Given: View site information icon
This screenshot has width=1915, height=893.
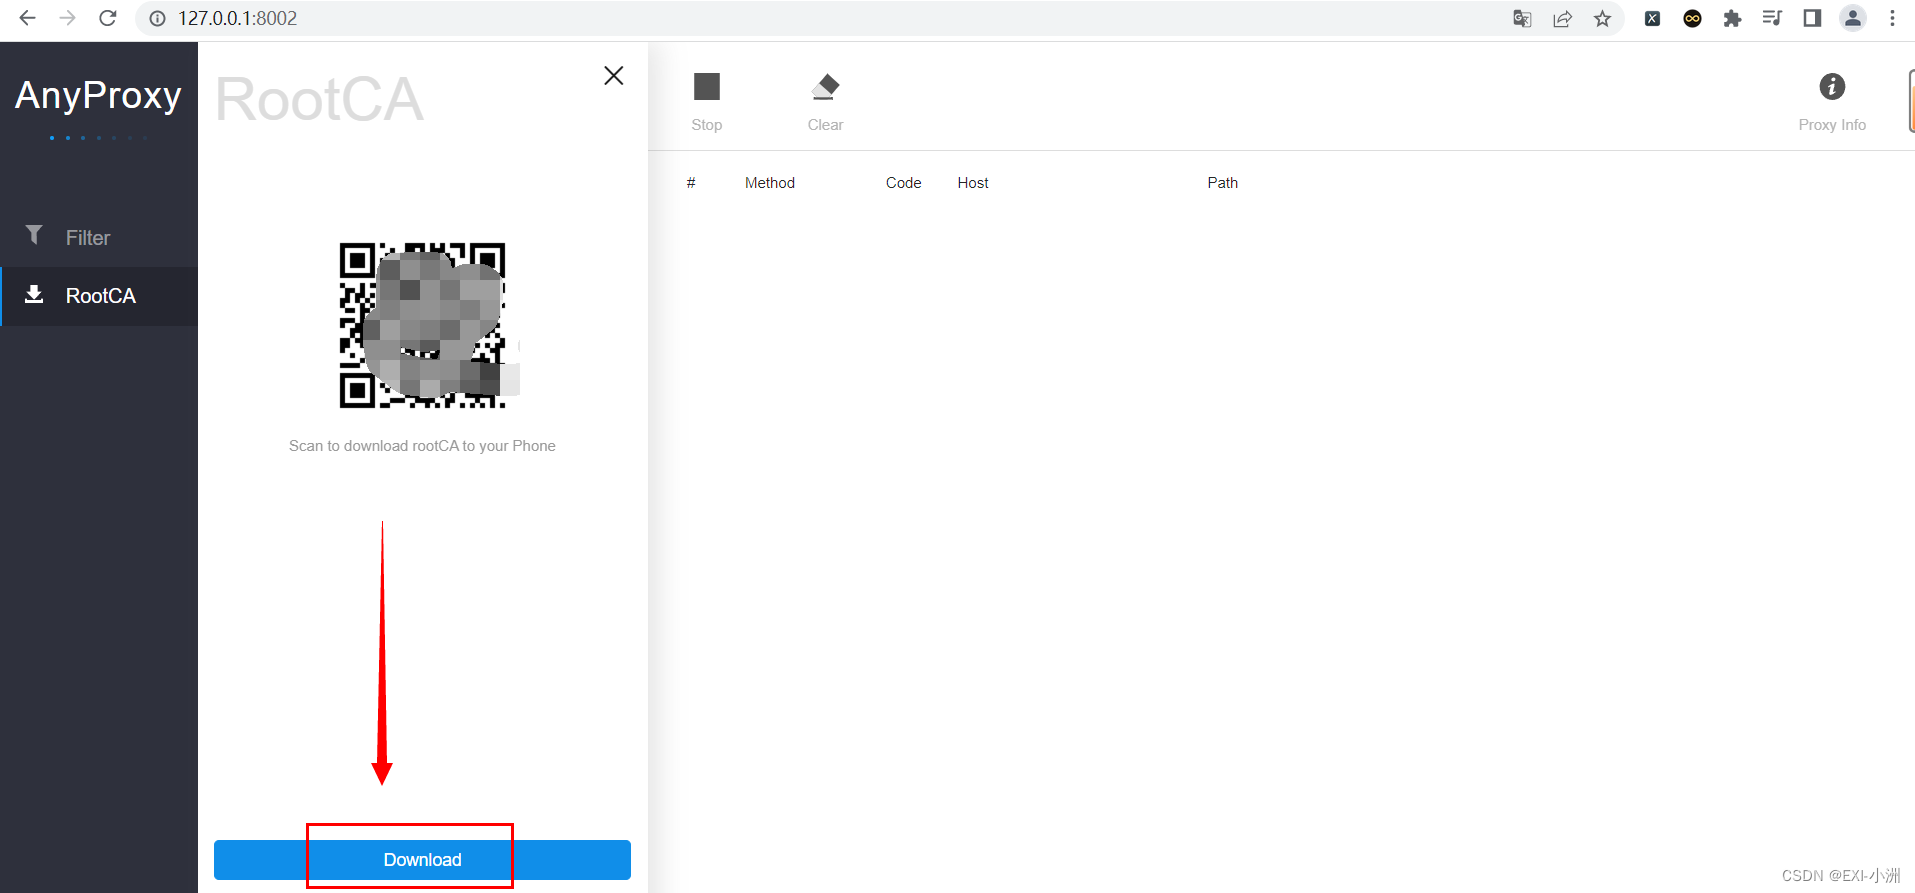Looking at the screenshot, I should [157, 18].
